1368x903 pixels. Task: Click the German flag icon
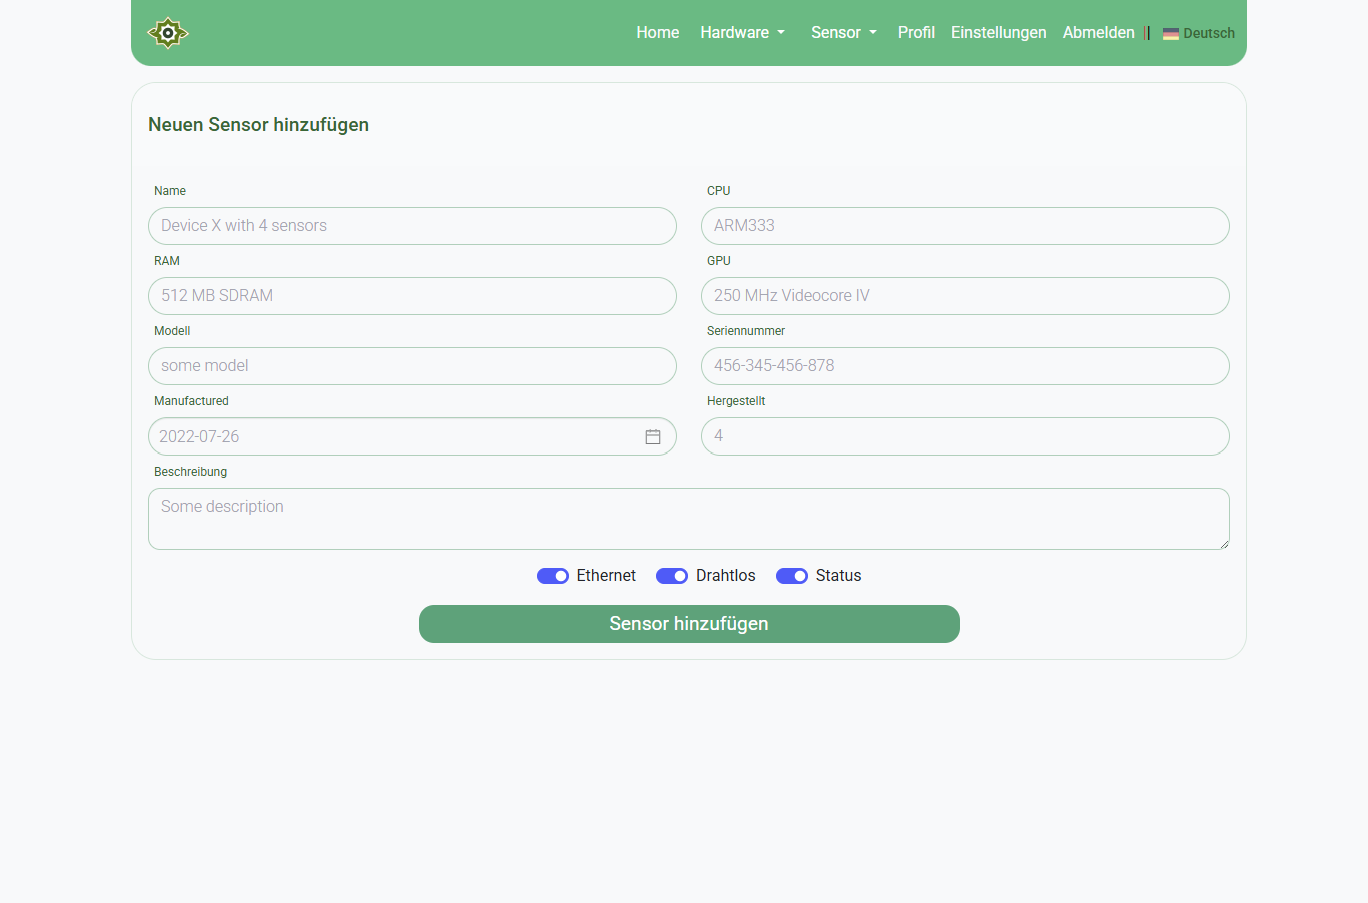click(x=1171, y=34)
